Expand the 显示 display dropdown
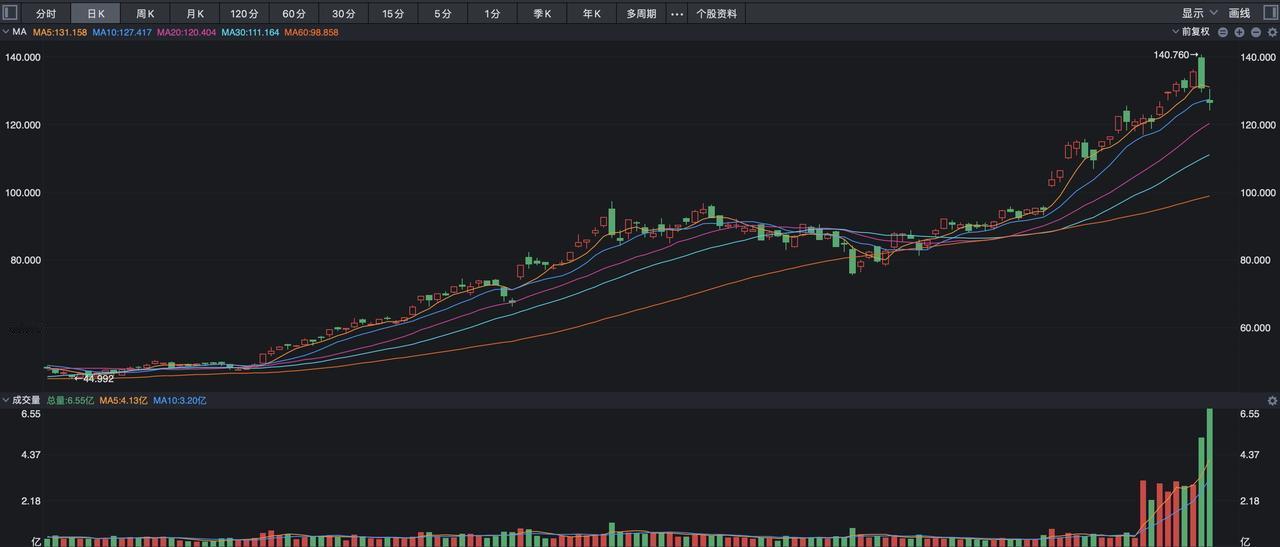Viewport: 1280px width, 547px height. pos(1199,14)
